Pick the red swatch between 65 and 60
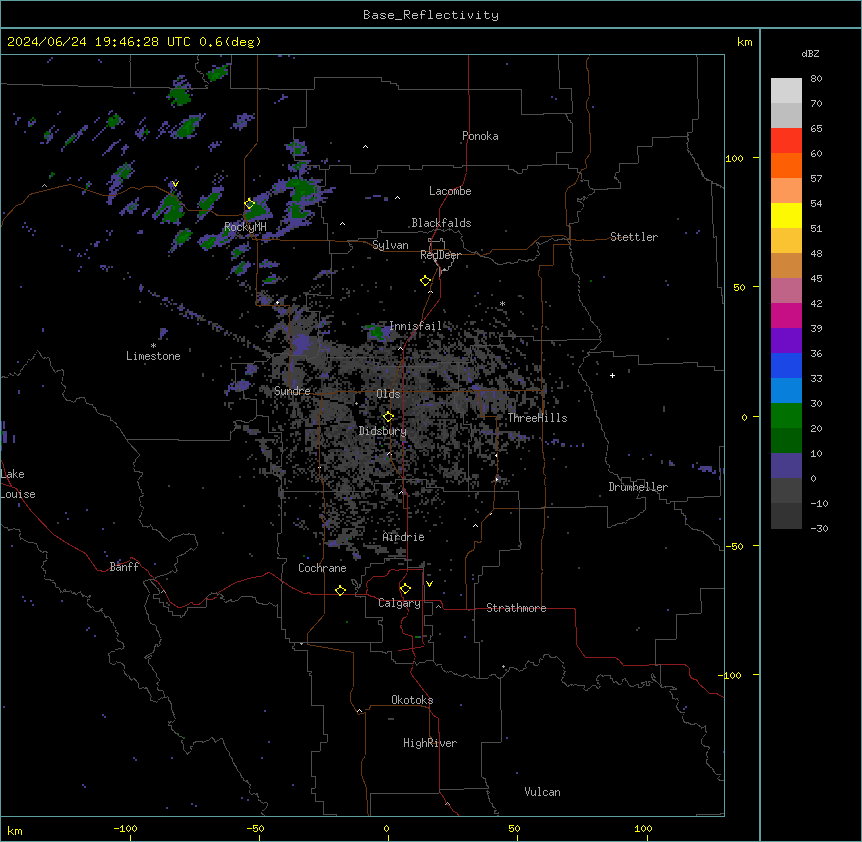 (x=786, y=140)
